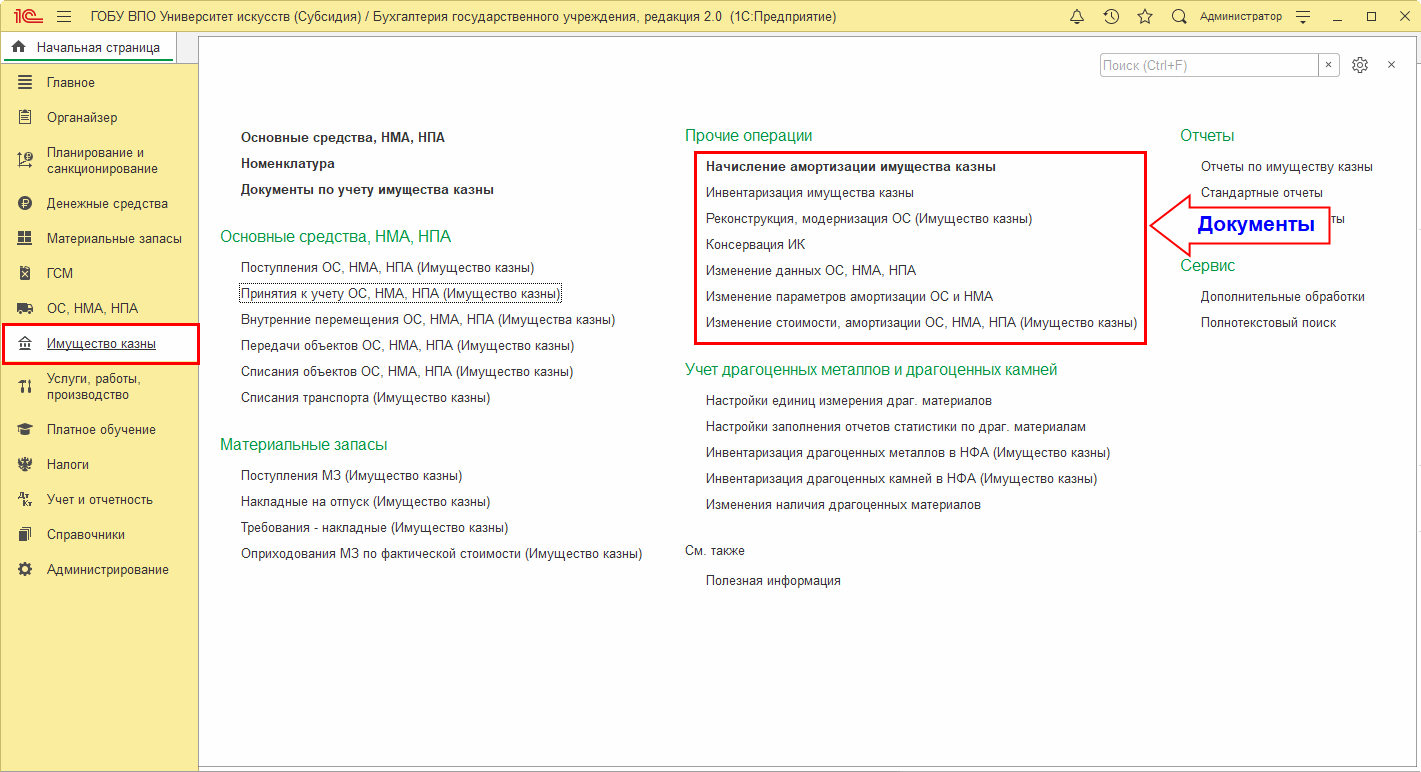
Task: Open Реконструкция, модернизация ОС (Имущество казны)
Action: tap(869, 219)
